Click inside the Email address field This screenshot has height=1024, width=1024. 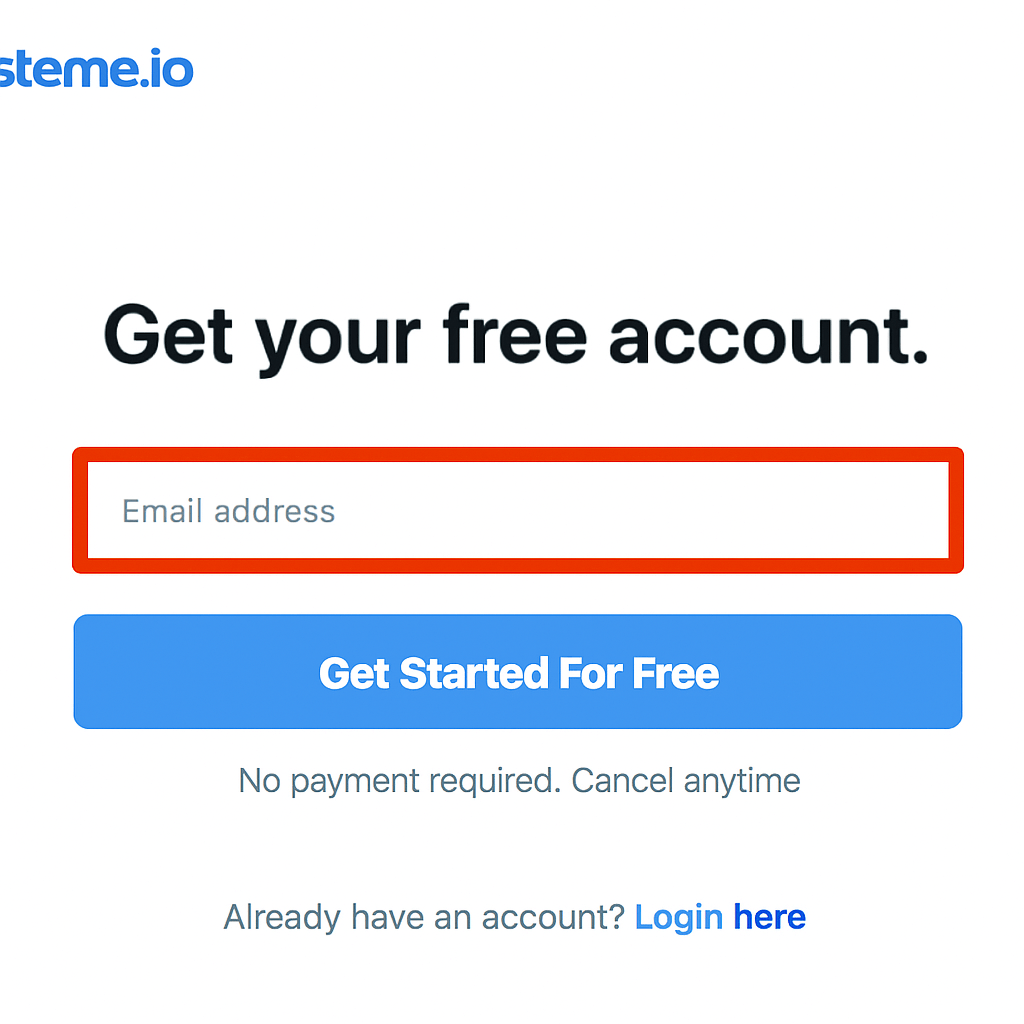(x=518, y=510)
